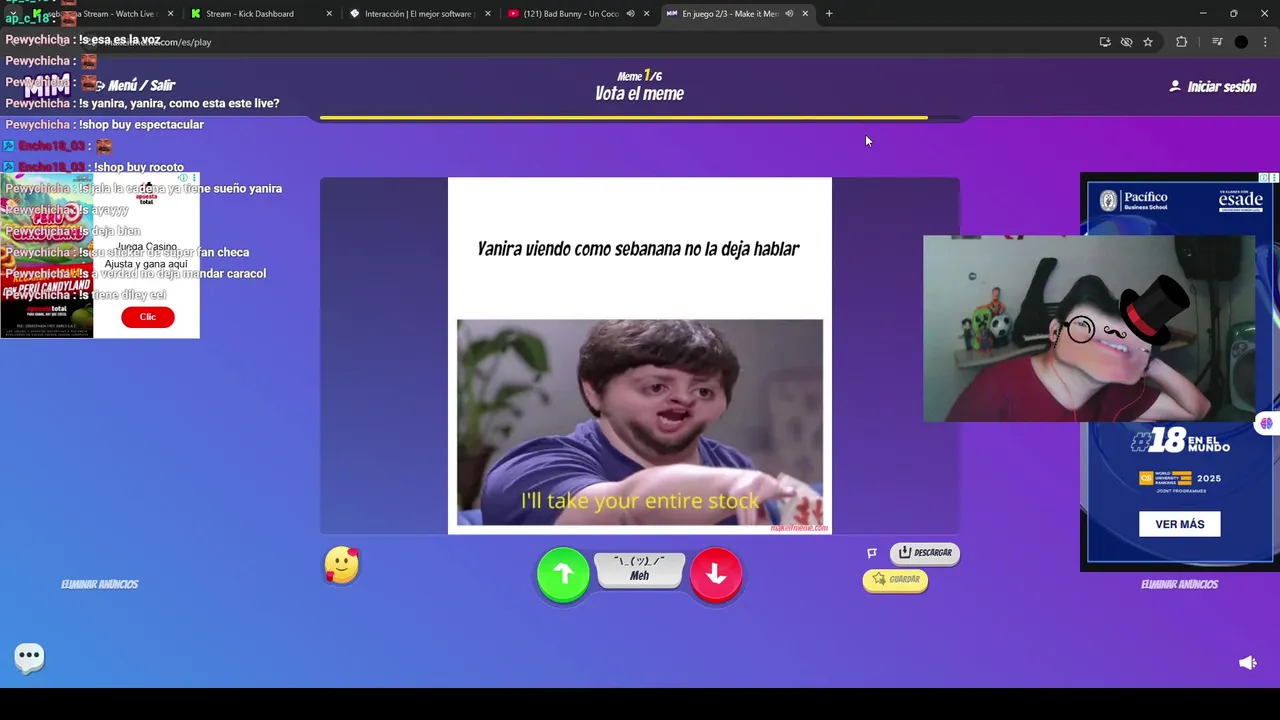Upvote the meme with green arrow button

click(x=563, y=574)
